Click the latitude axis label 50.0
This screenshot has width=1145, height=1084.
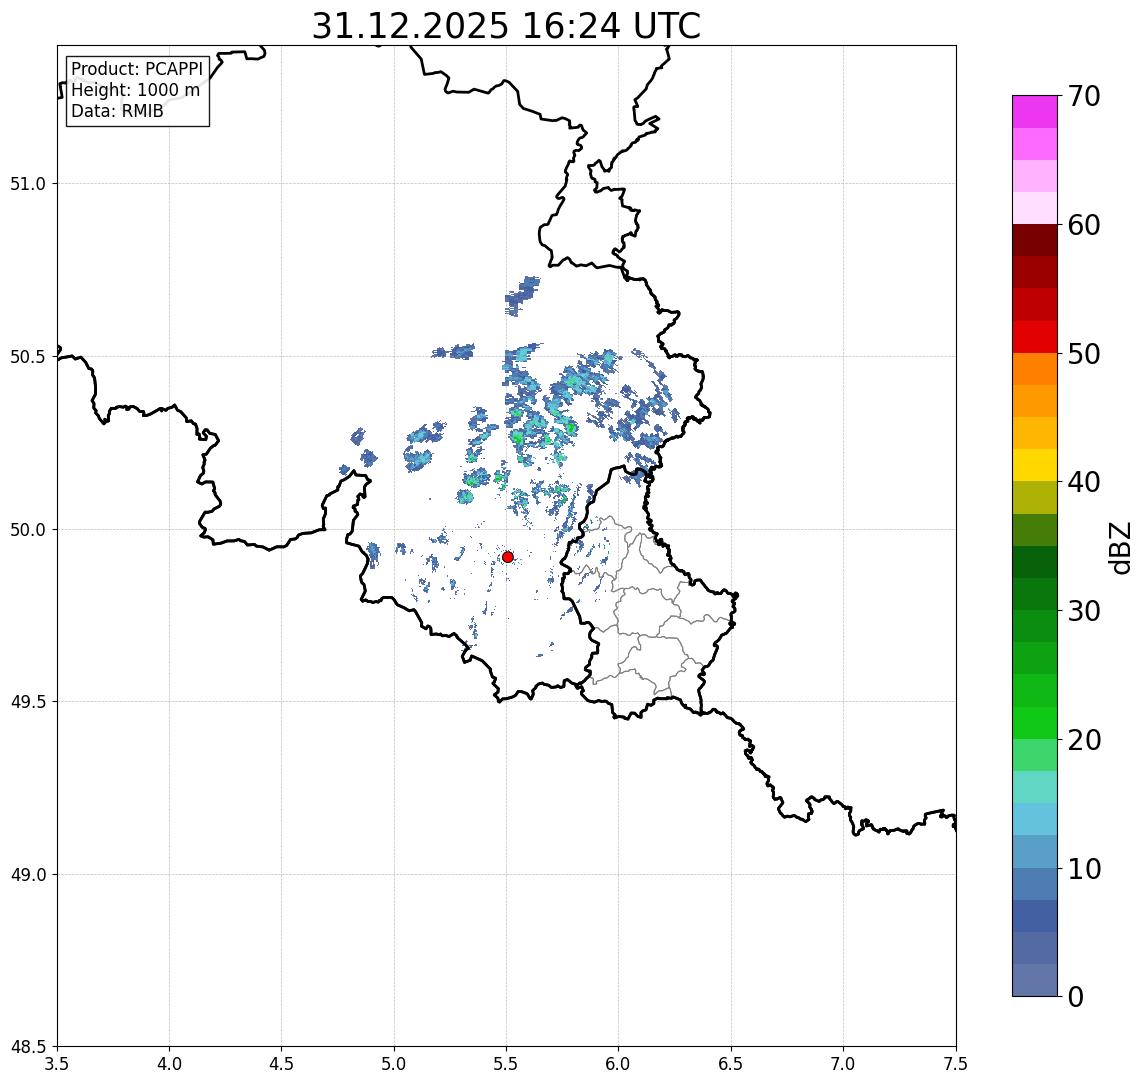coord(28,530)
